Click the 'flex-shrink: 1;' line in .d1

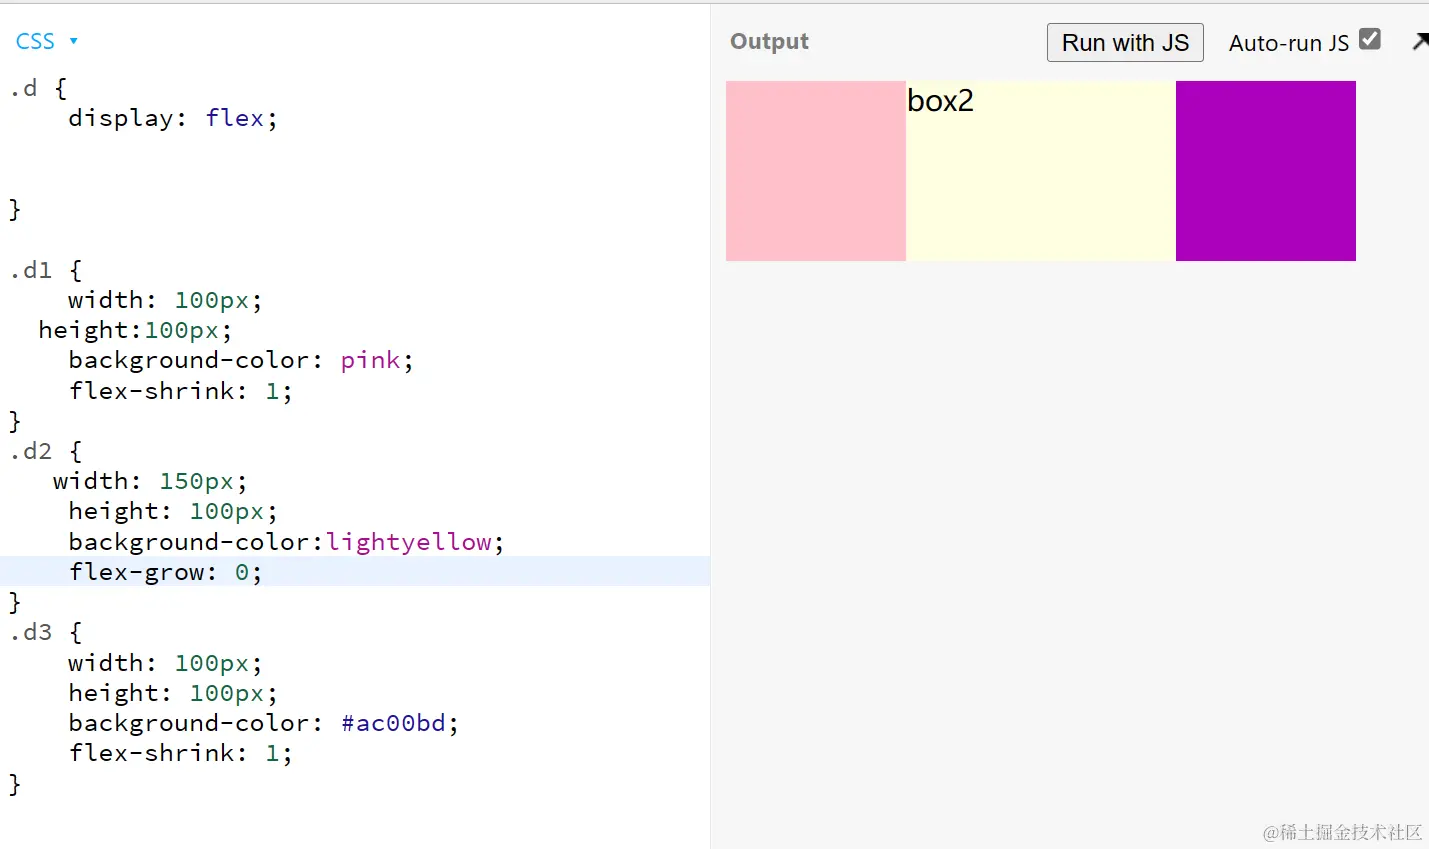tap(180, 391)
